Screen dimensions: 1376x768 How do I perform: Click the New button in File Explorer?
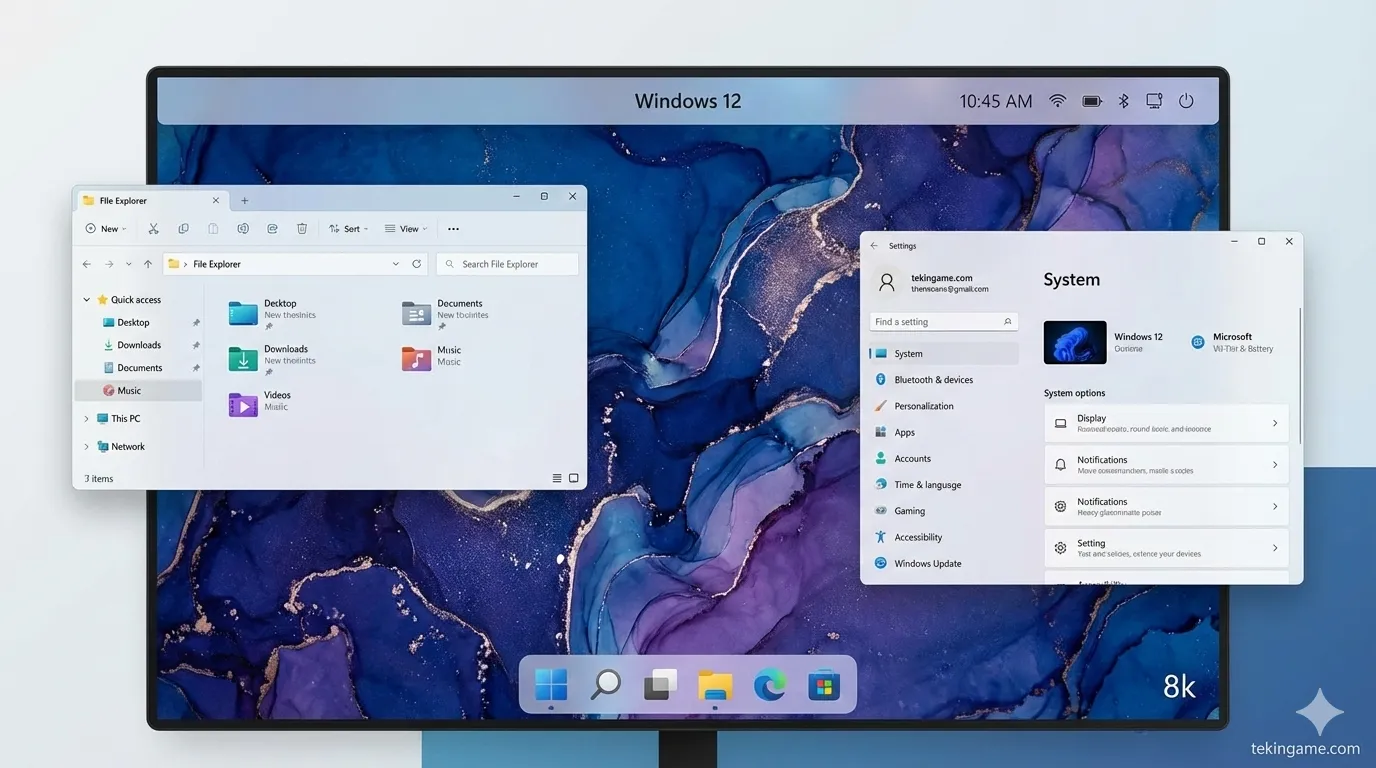tap(106, 229)
